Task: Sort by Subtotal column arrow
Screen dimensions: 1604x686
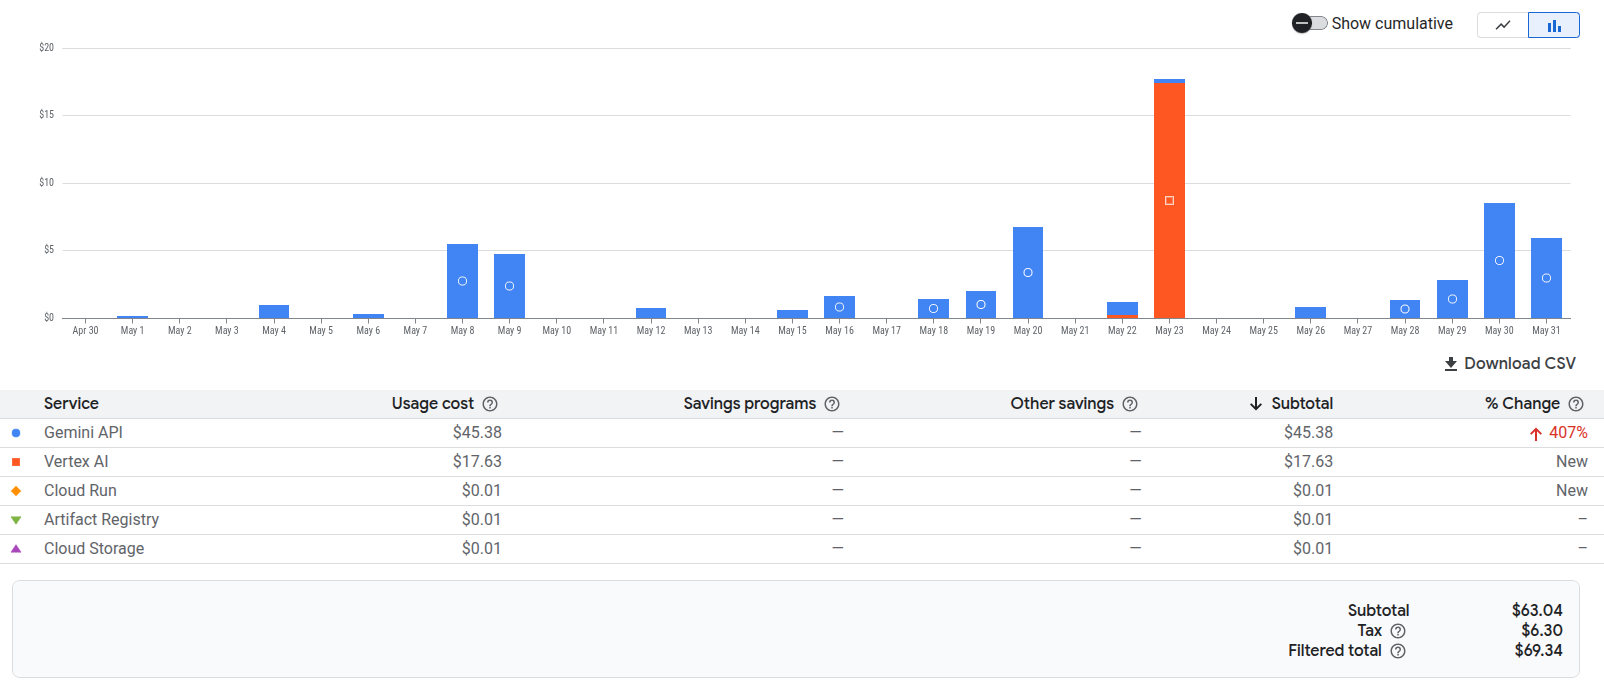Action: point(1256,404)
